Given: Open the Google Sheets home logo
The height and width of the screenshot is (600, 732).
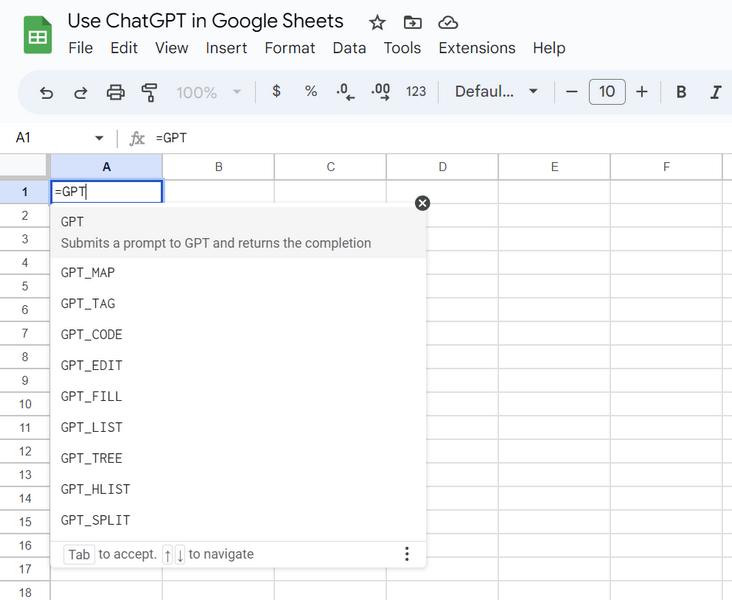Looking at the screenshot, I should click(x=38, y=36).
